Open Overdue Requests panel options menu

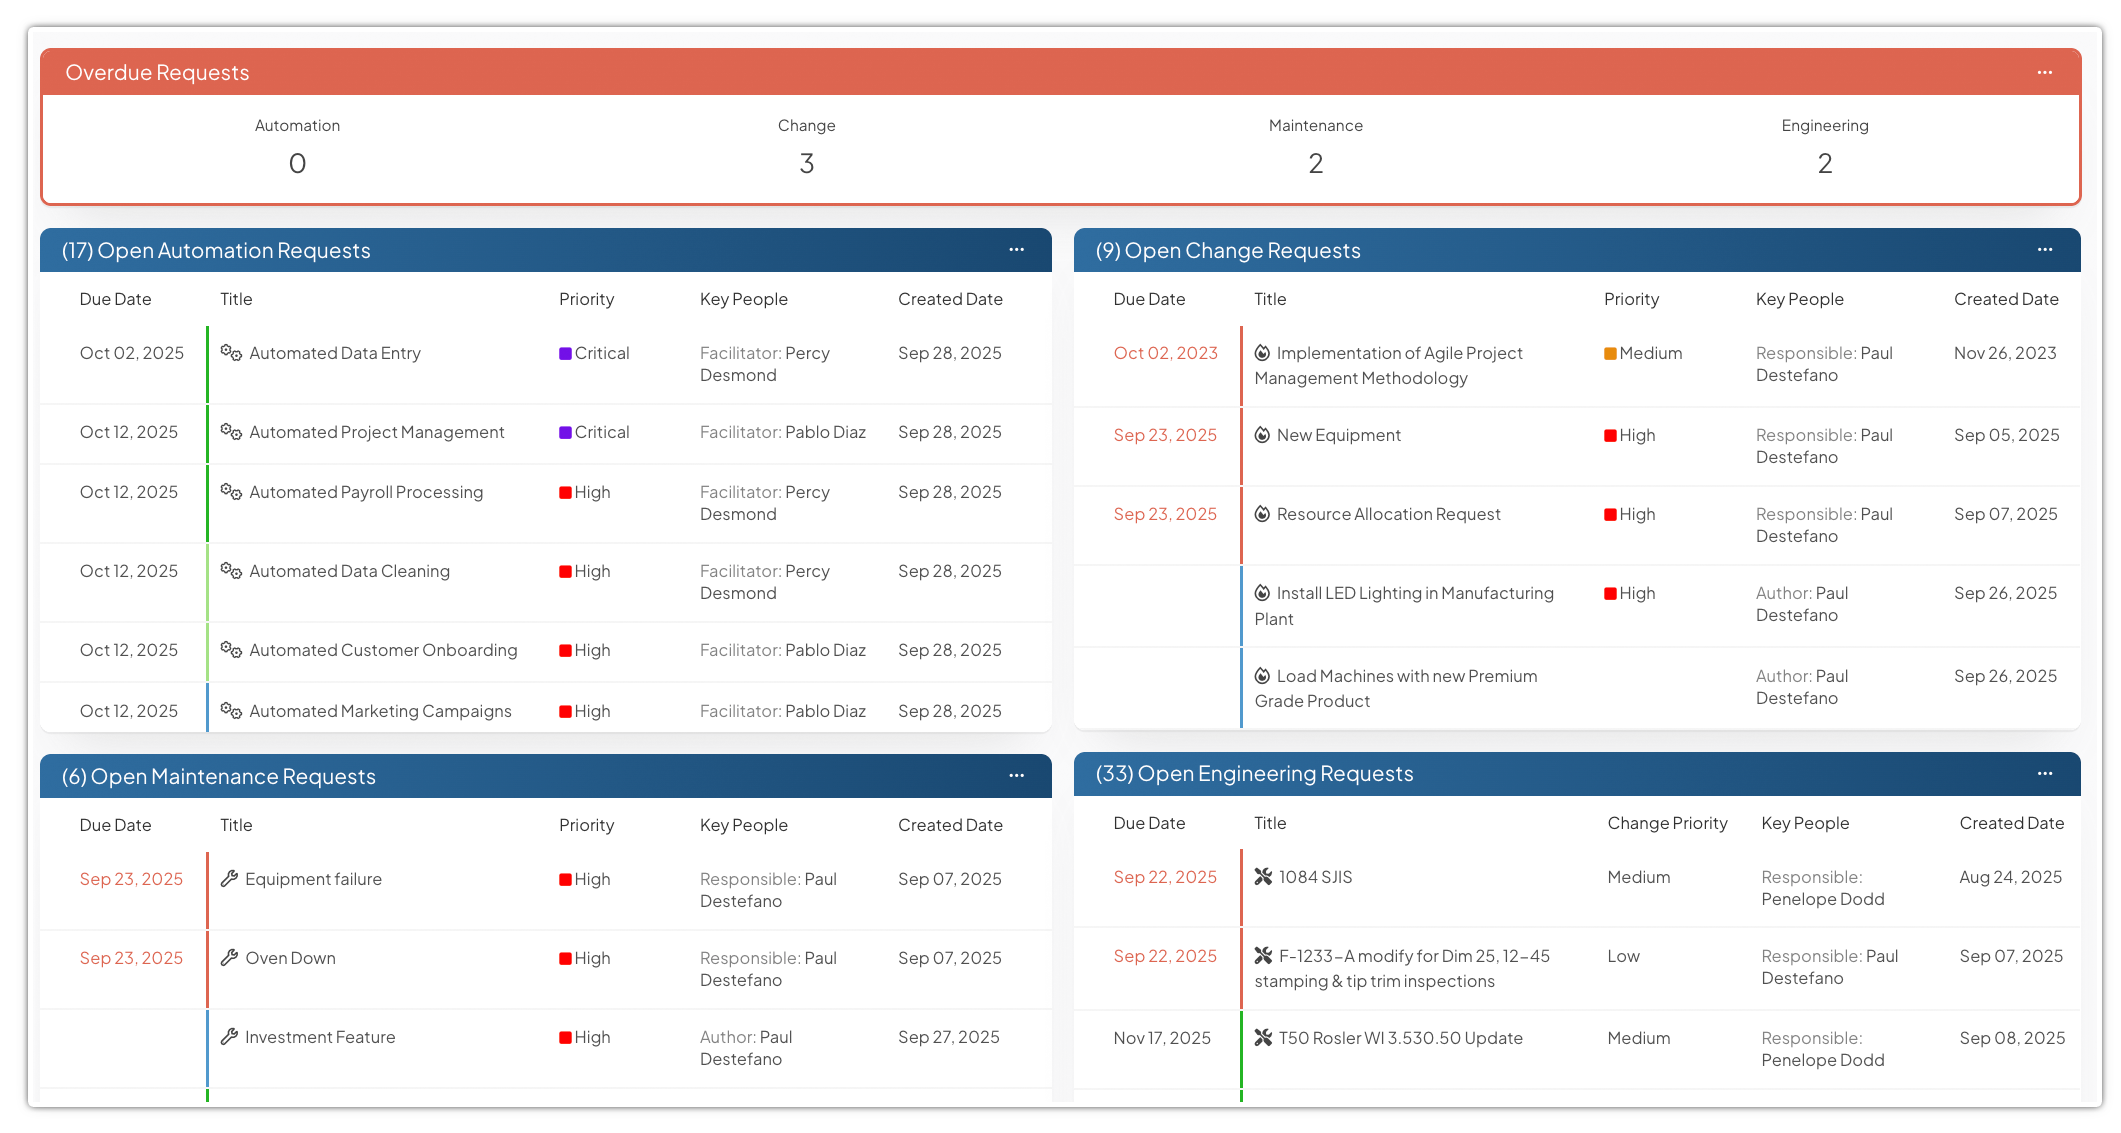coord(2044,73)
